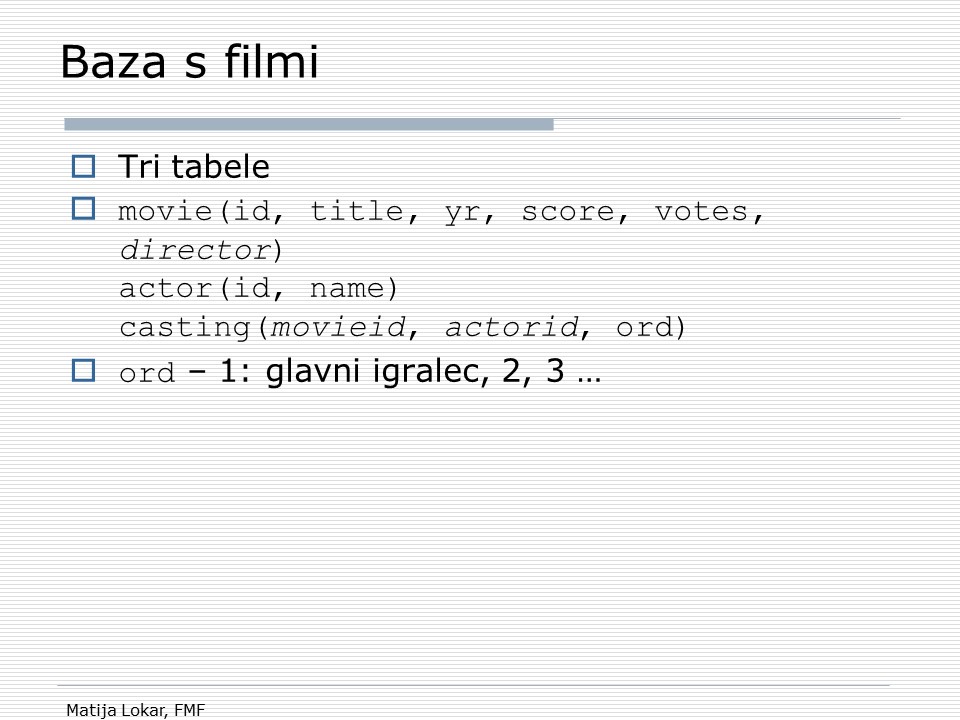Click the gray-blue bar under the title
Screen dimensions: 960x720
(x=308, y=125)
